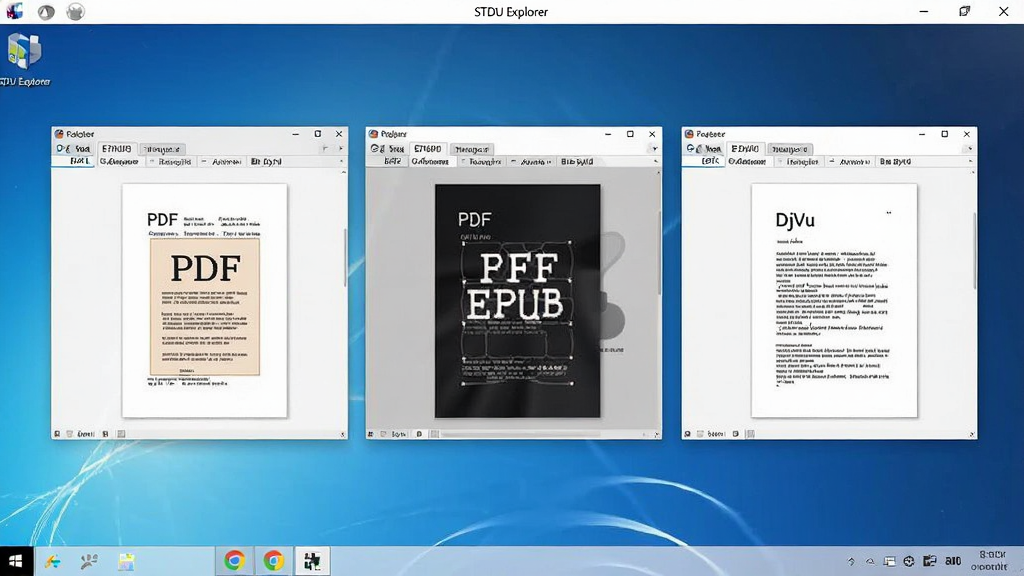Open the yellow notepad icon in the taskbar
This screenshot has width=1024, height=576.
pos(126,562)
